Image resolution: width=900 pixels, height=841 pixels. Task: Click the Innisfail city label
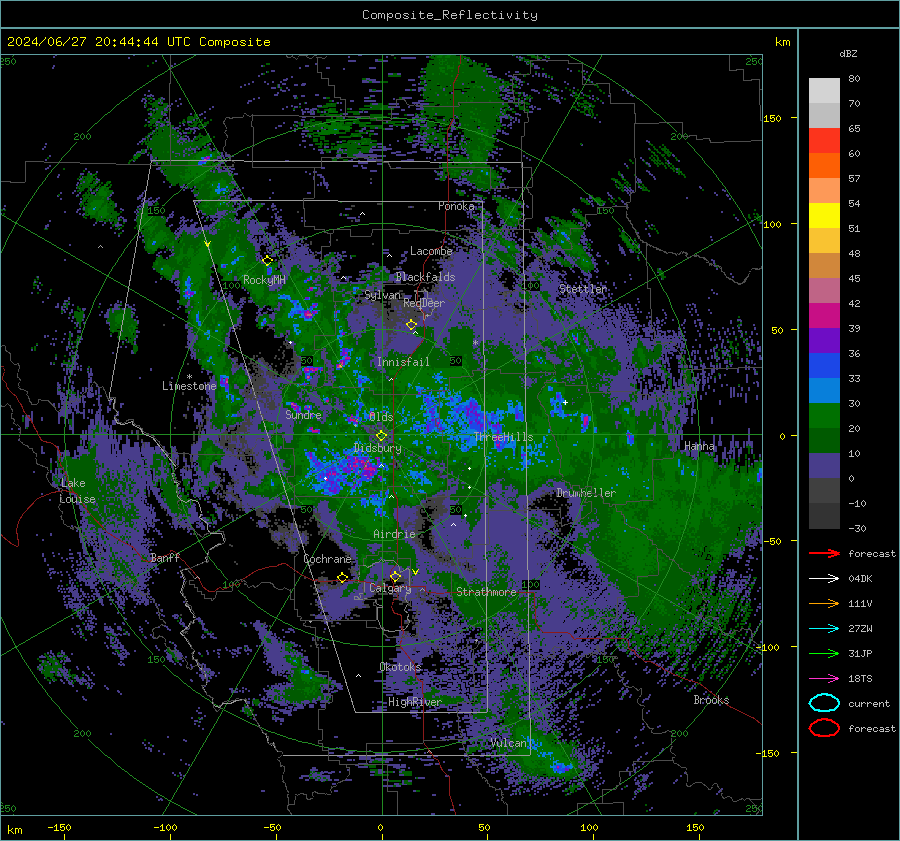403,362
